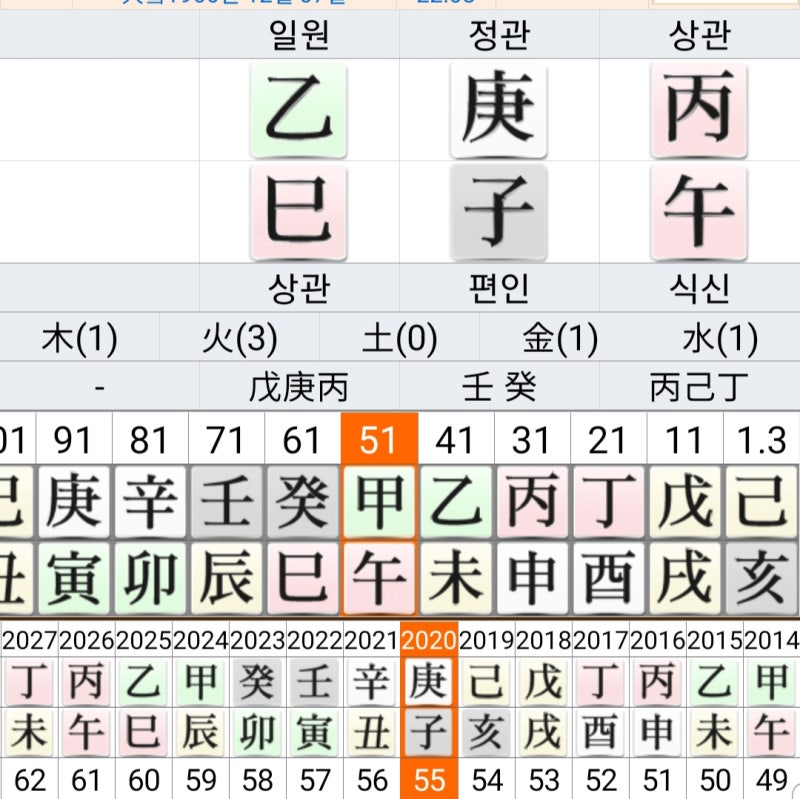Screen dimensions: 800x799
Task: Select the 11 daeun period number
Action: tap(684, 439)
